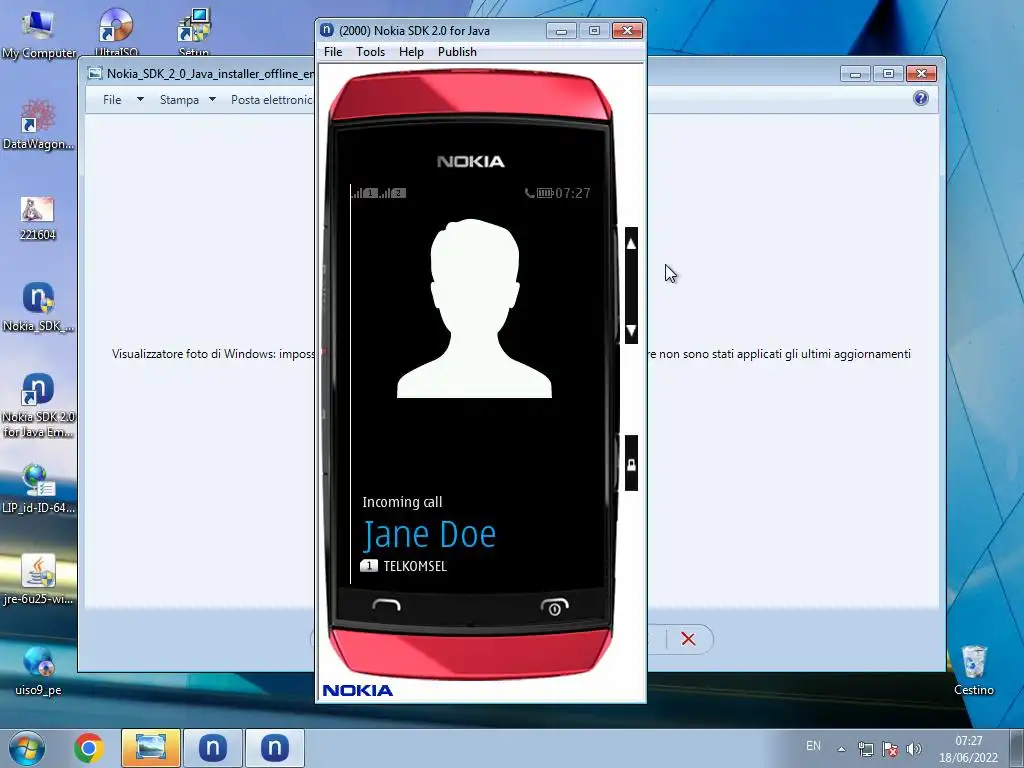Open the Publish menu in Nokia SDK
Screen dimensions: 1024x768
point(457,52)
